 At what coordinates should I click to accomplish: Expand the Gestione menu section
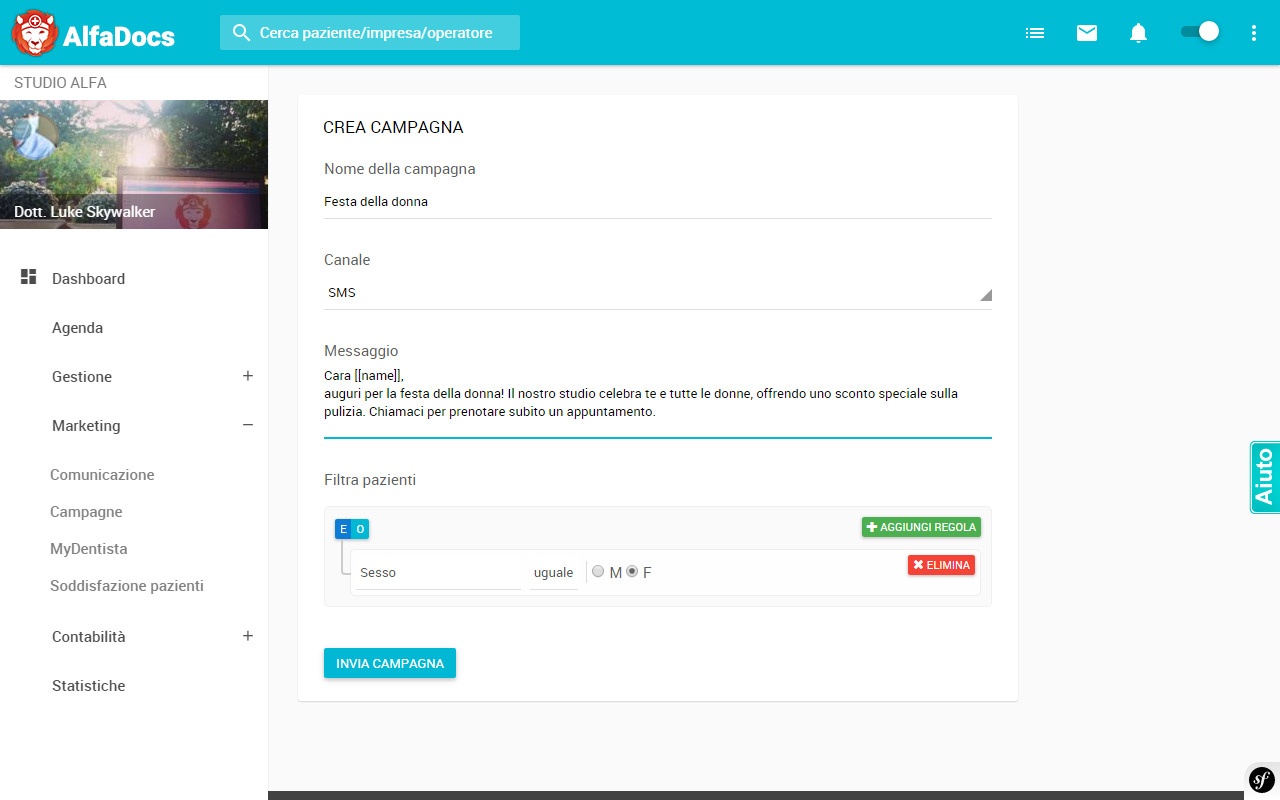[x=248, y=376]
